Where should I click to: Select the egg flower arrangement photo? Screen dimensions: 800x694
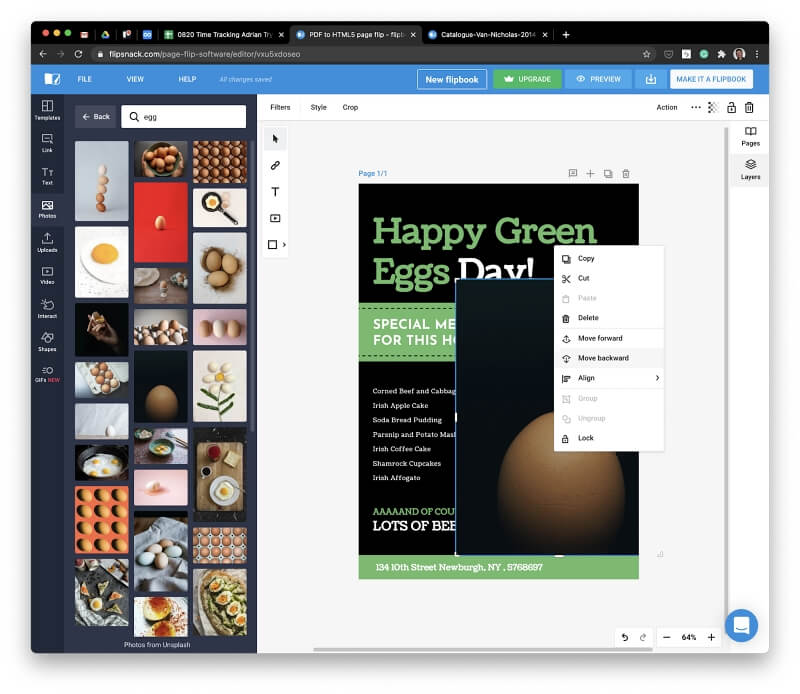point(219,386)
